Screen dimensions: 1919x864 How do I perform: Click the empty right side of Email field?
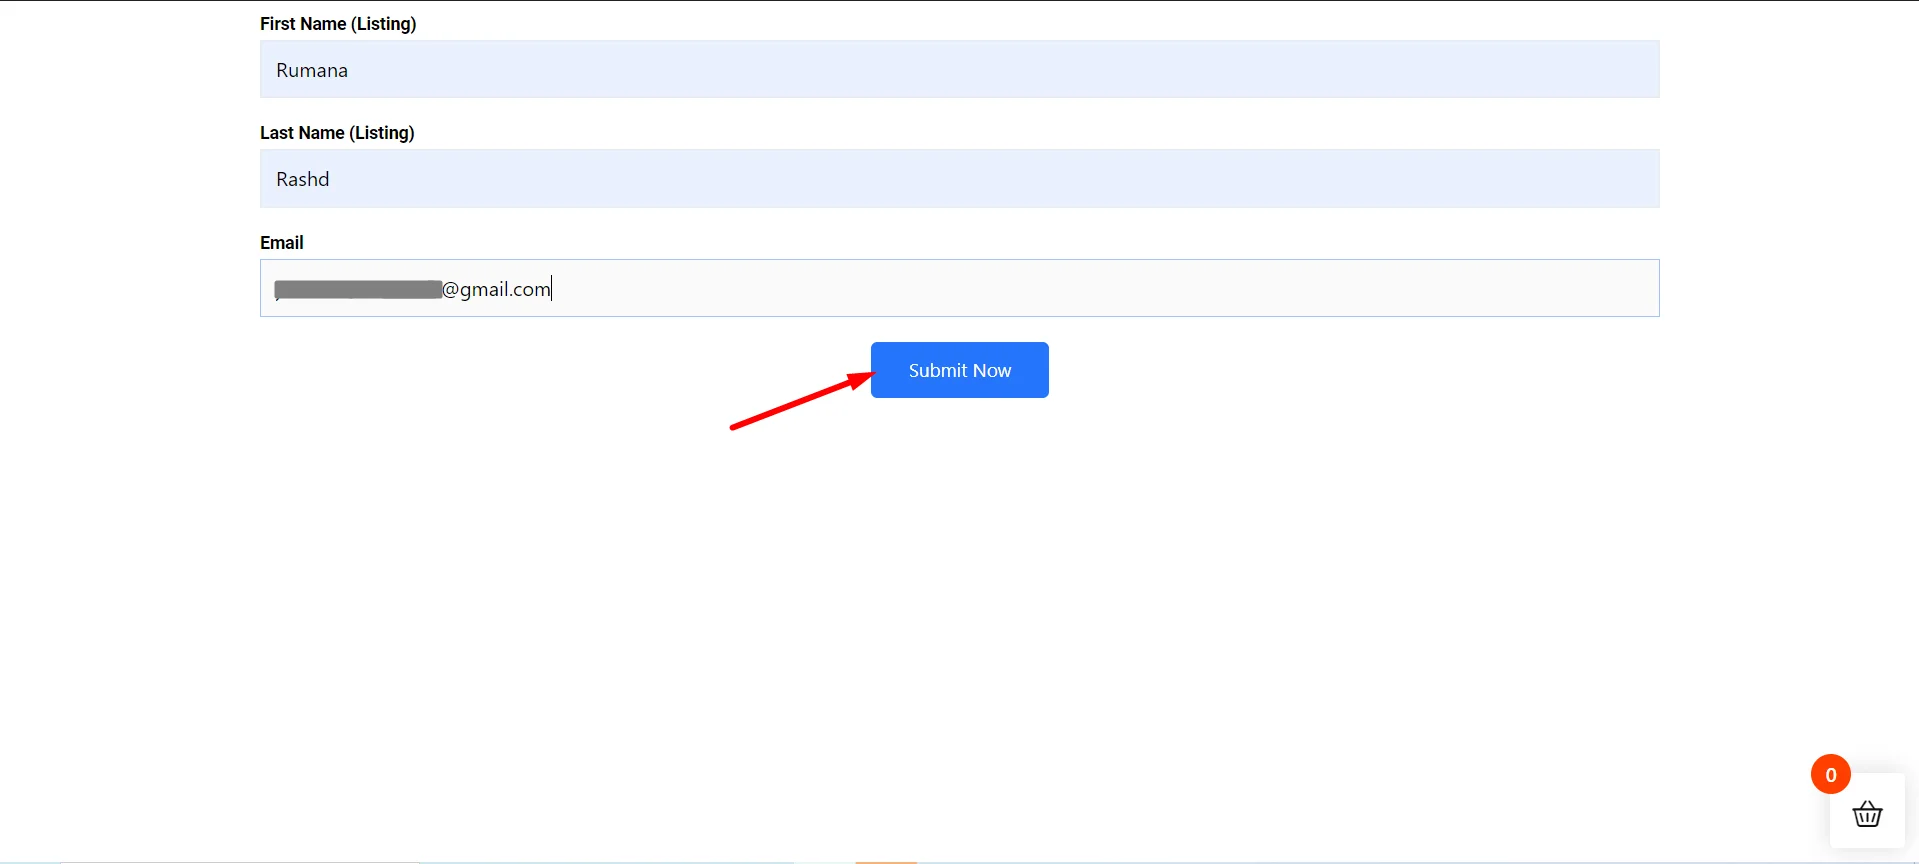coord(1200,288)
